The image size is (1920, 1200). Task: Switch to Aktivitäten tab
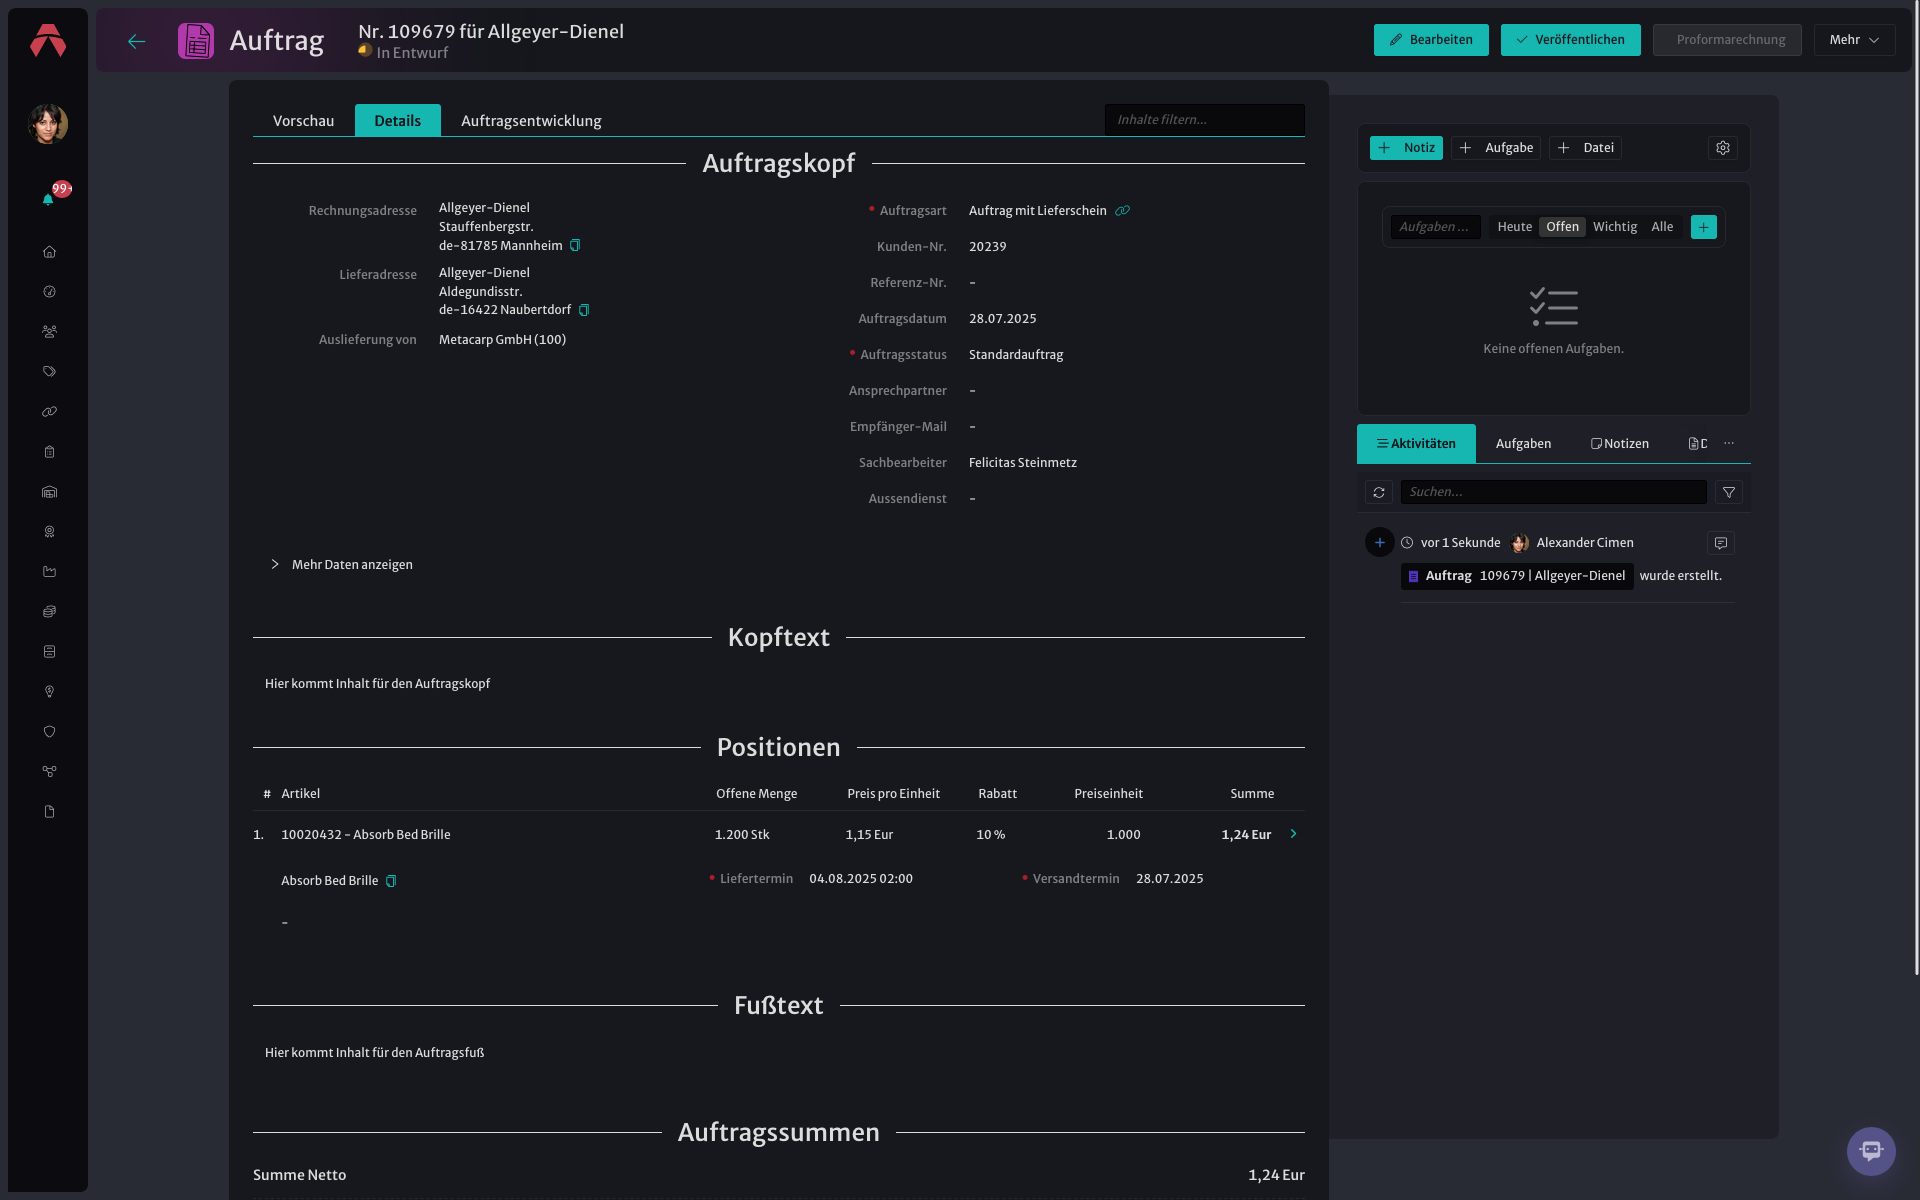pyautogui.click(x=1416, y=444)
